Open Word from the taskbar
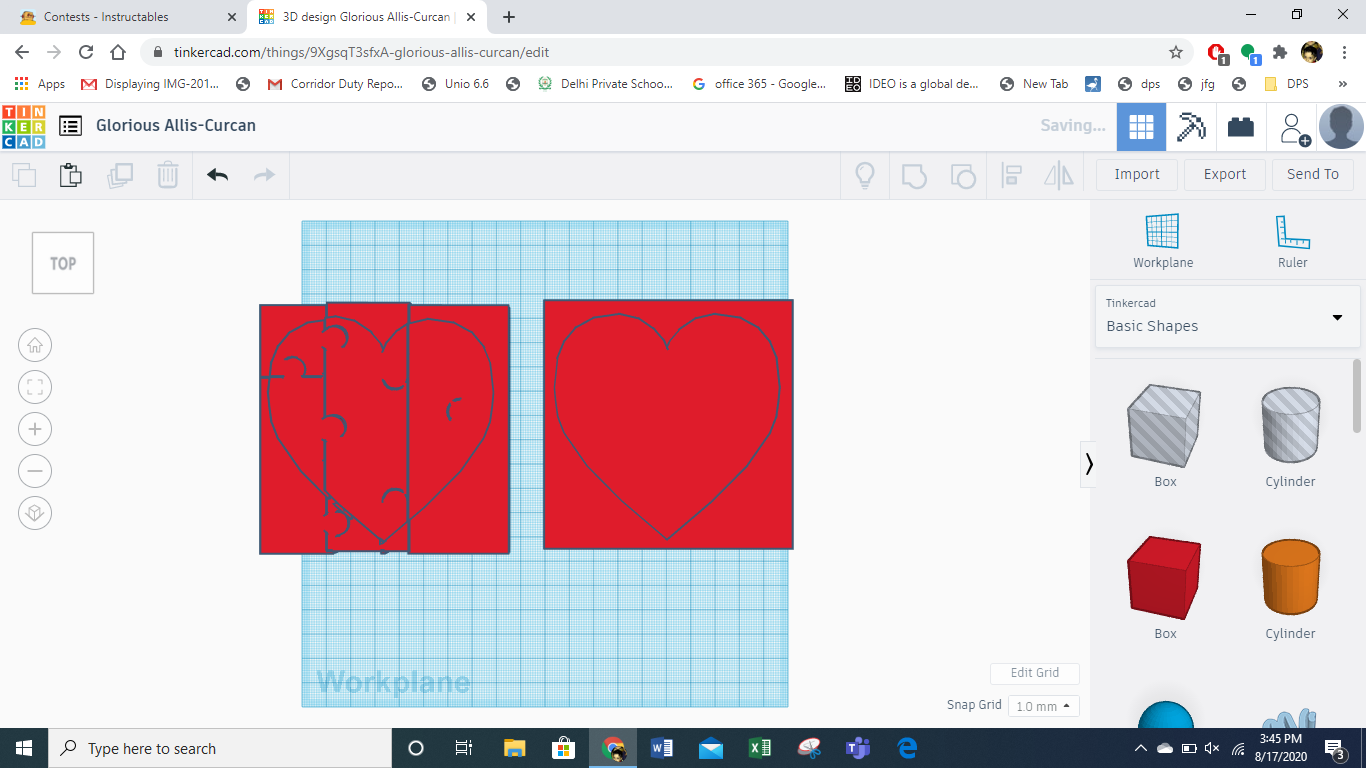The height and width of the screenshot is (768, 1366). coord(662,748)
